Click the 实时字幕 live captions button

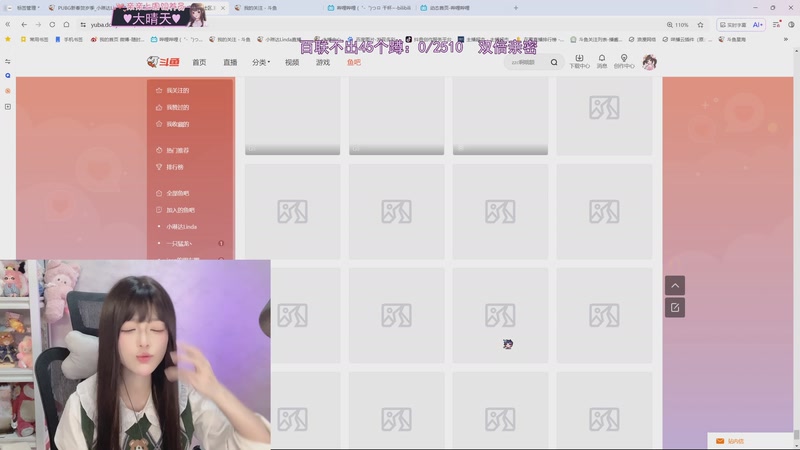point(733,24)
